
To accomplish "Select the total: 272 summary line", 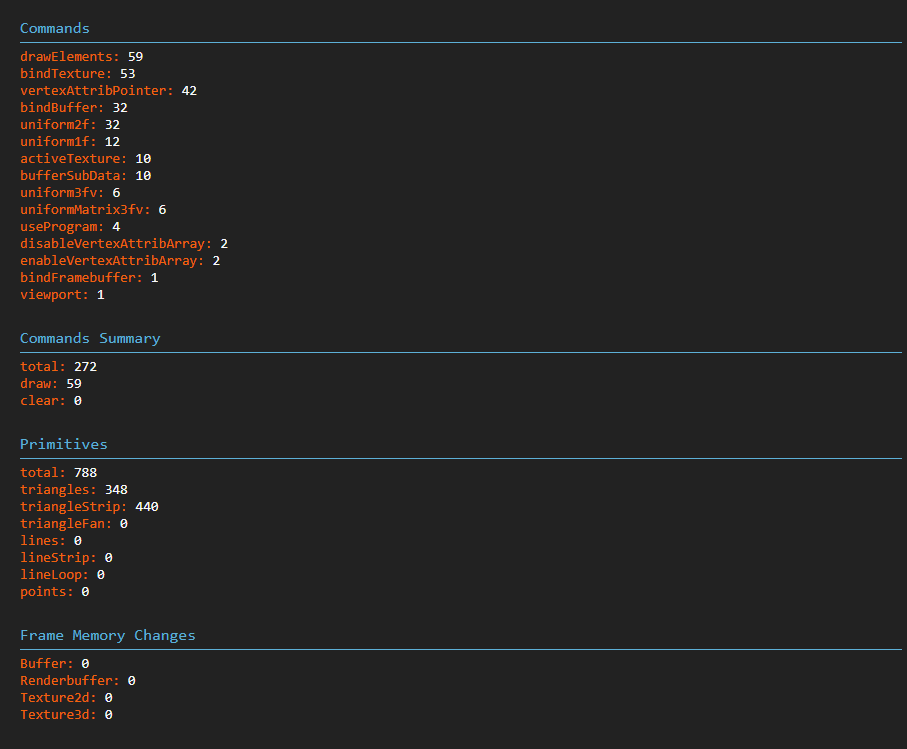I will pos(58,367).
